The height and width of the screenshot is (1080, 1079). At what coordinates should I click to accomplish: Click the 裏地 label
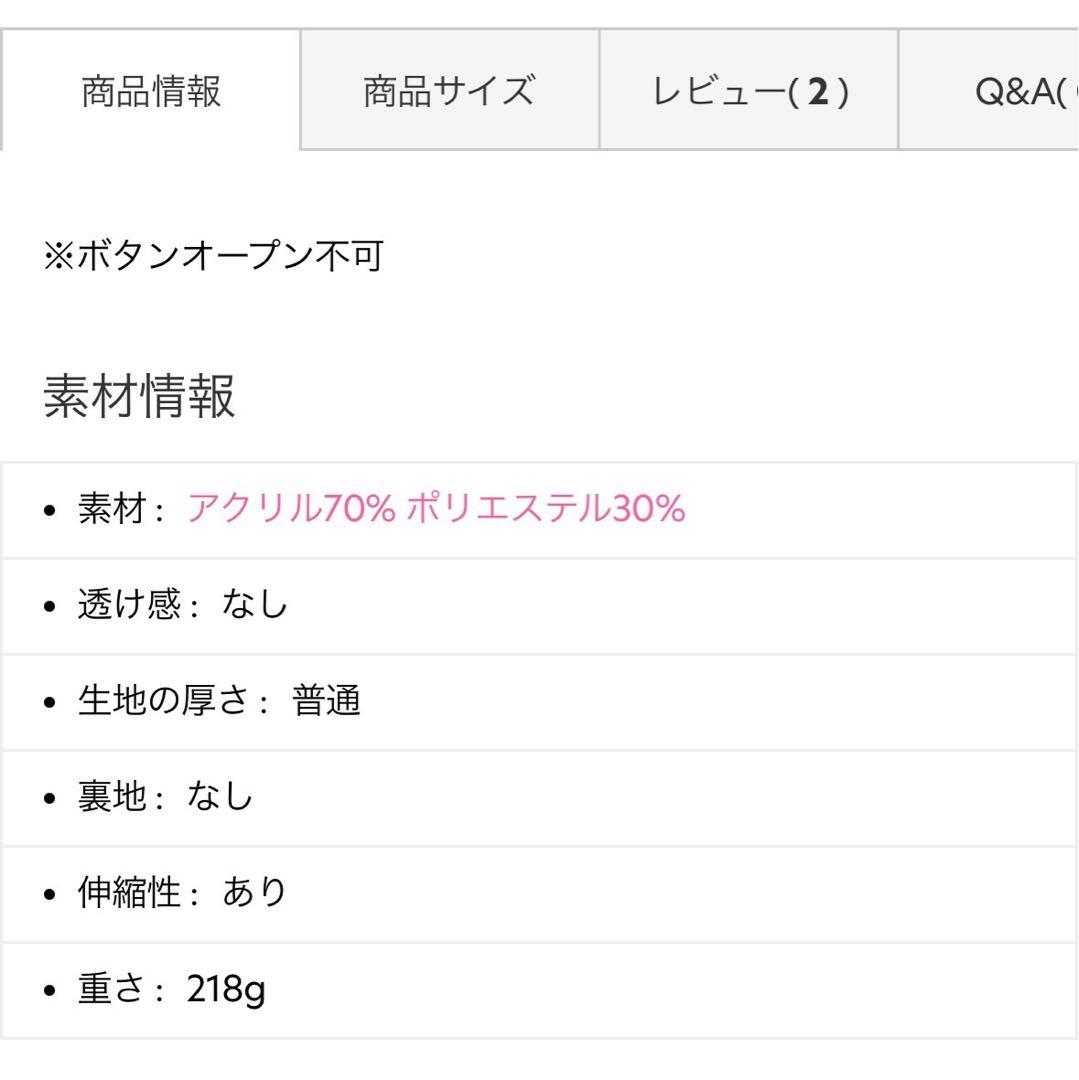coord(112,798)
